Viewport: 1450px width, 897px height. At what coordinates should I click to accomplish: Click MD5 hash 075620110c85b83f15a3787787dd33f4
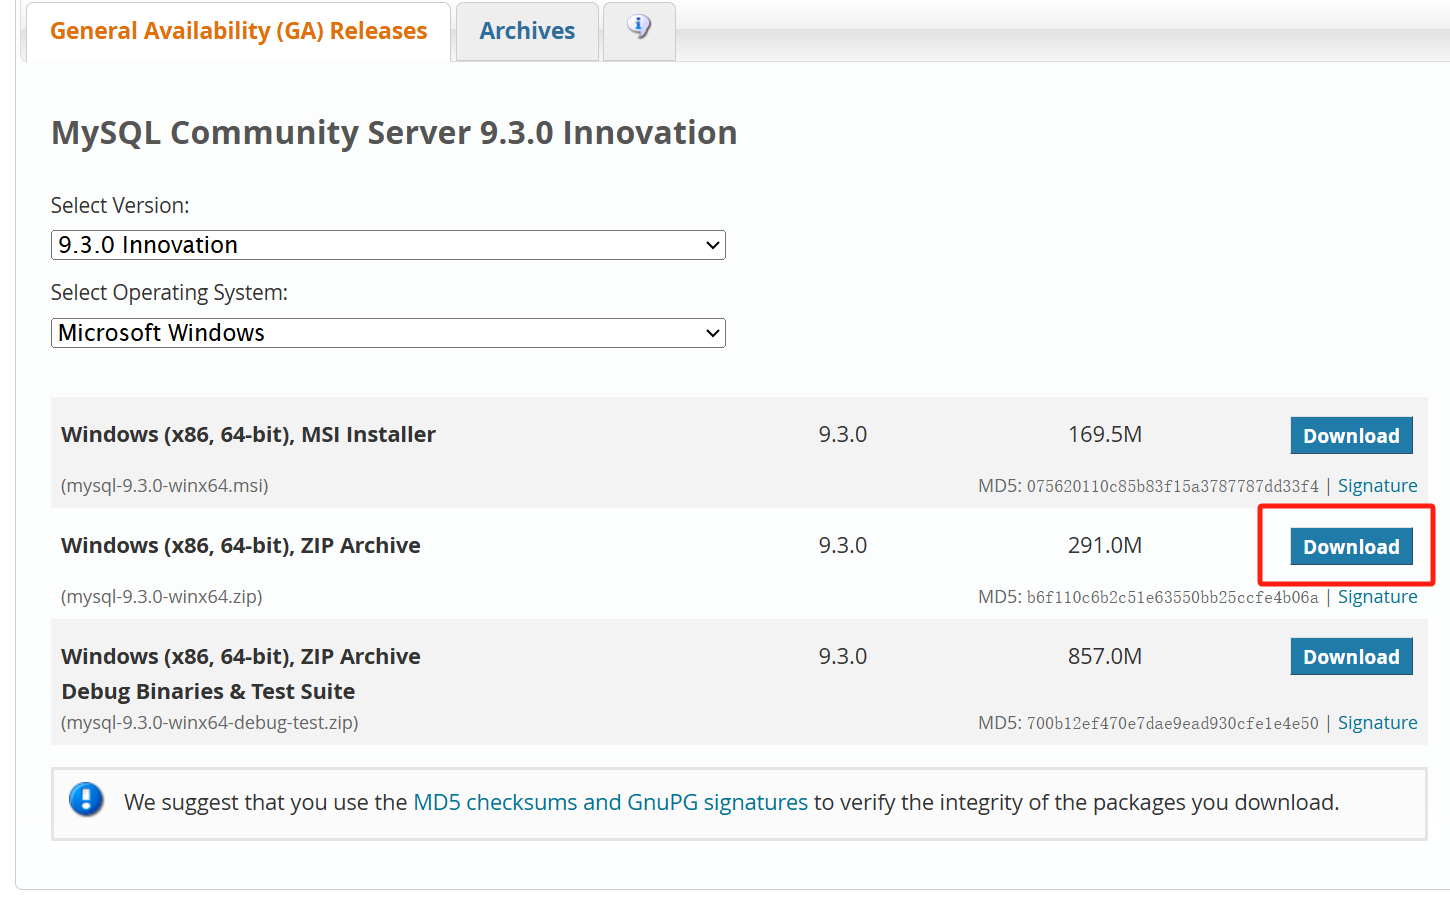point(1172,486)
